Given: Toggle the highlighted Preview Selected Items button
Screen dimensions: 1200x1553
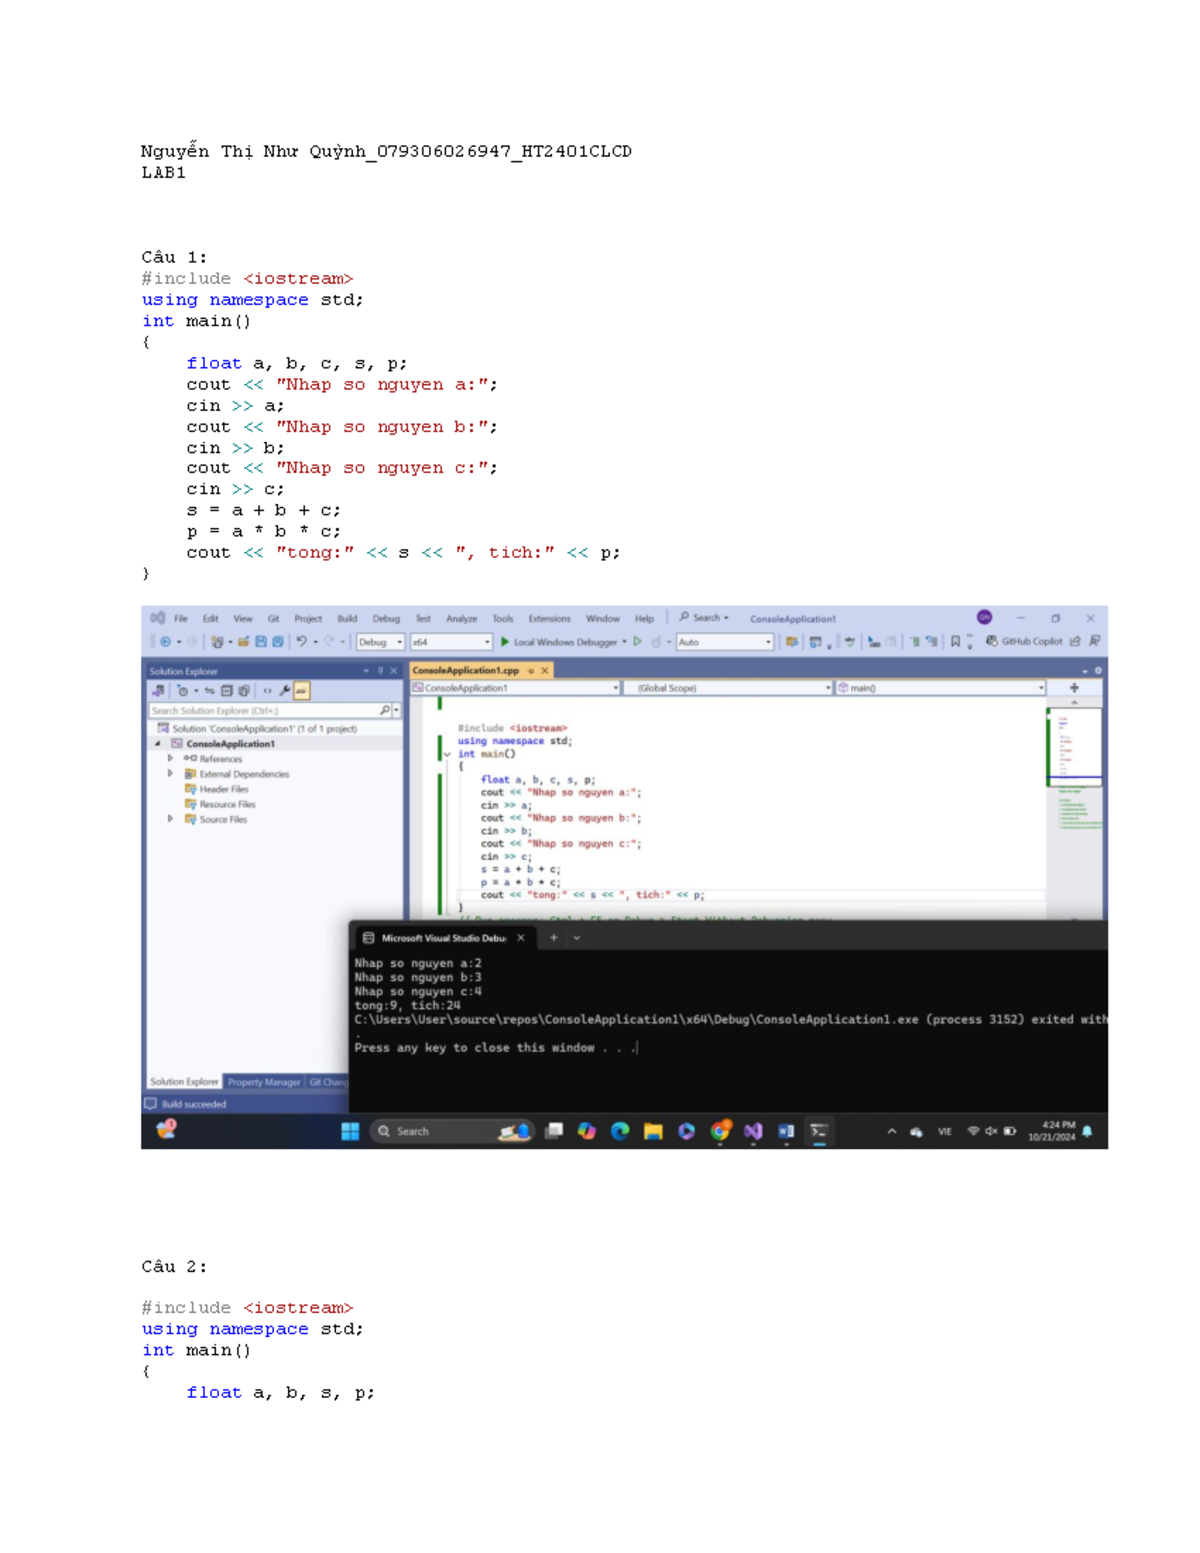Looking at the screenshot, I should 301,690.
